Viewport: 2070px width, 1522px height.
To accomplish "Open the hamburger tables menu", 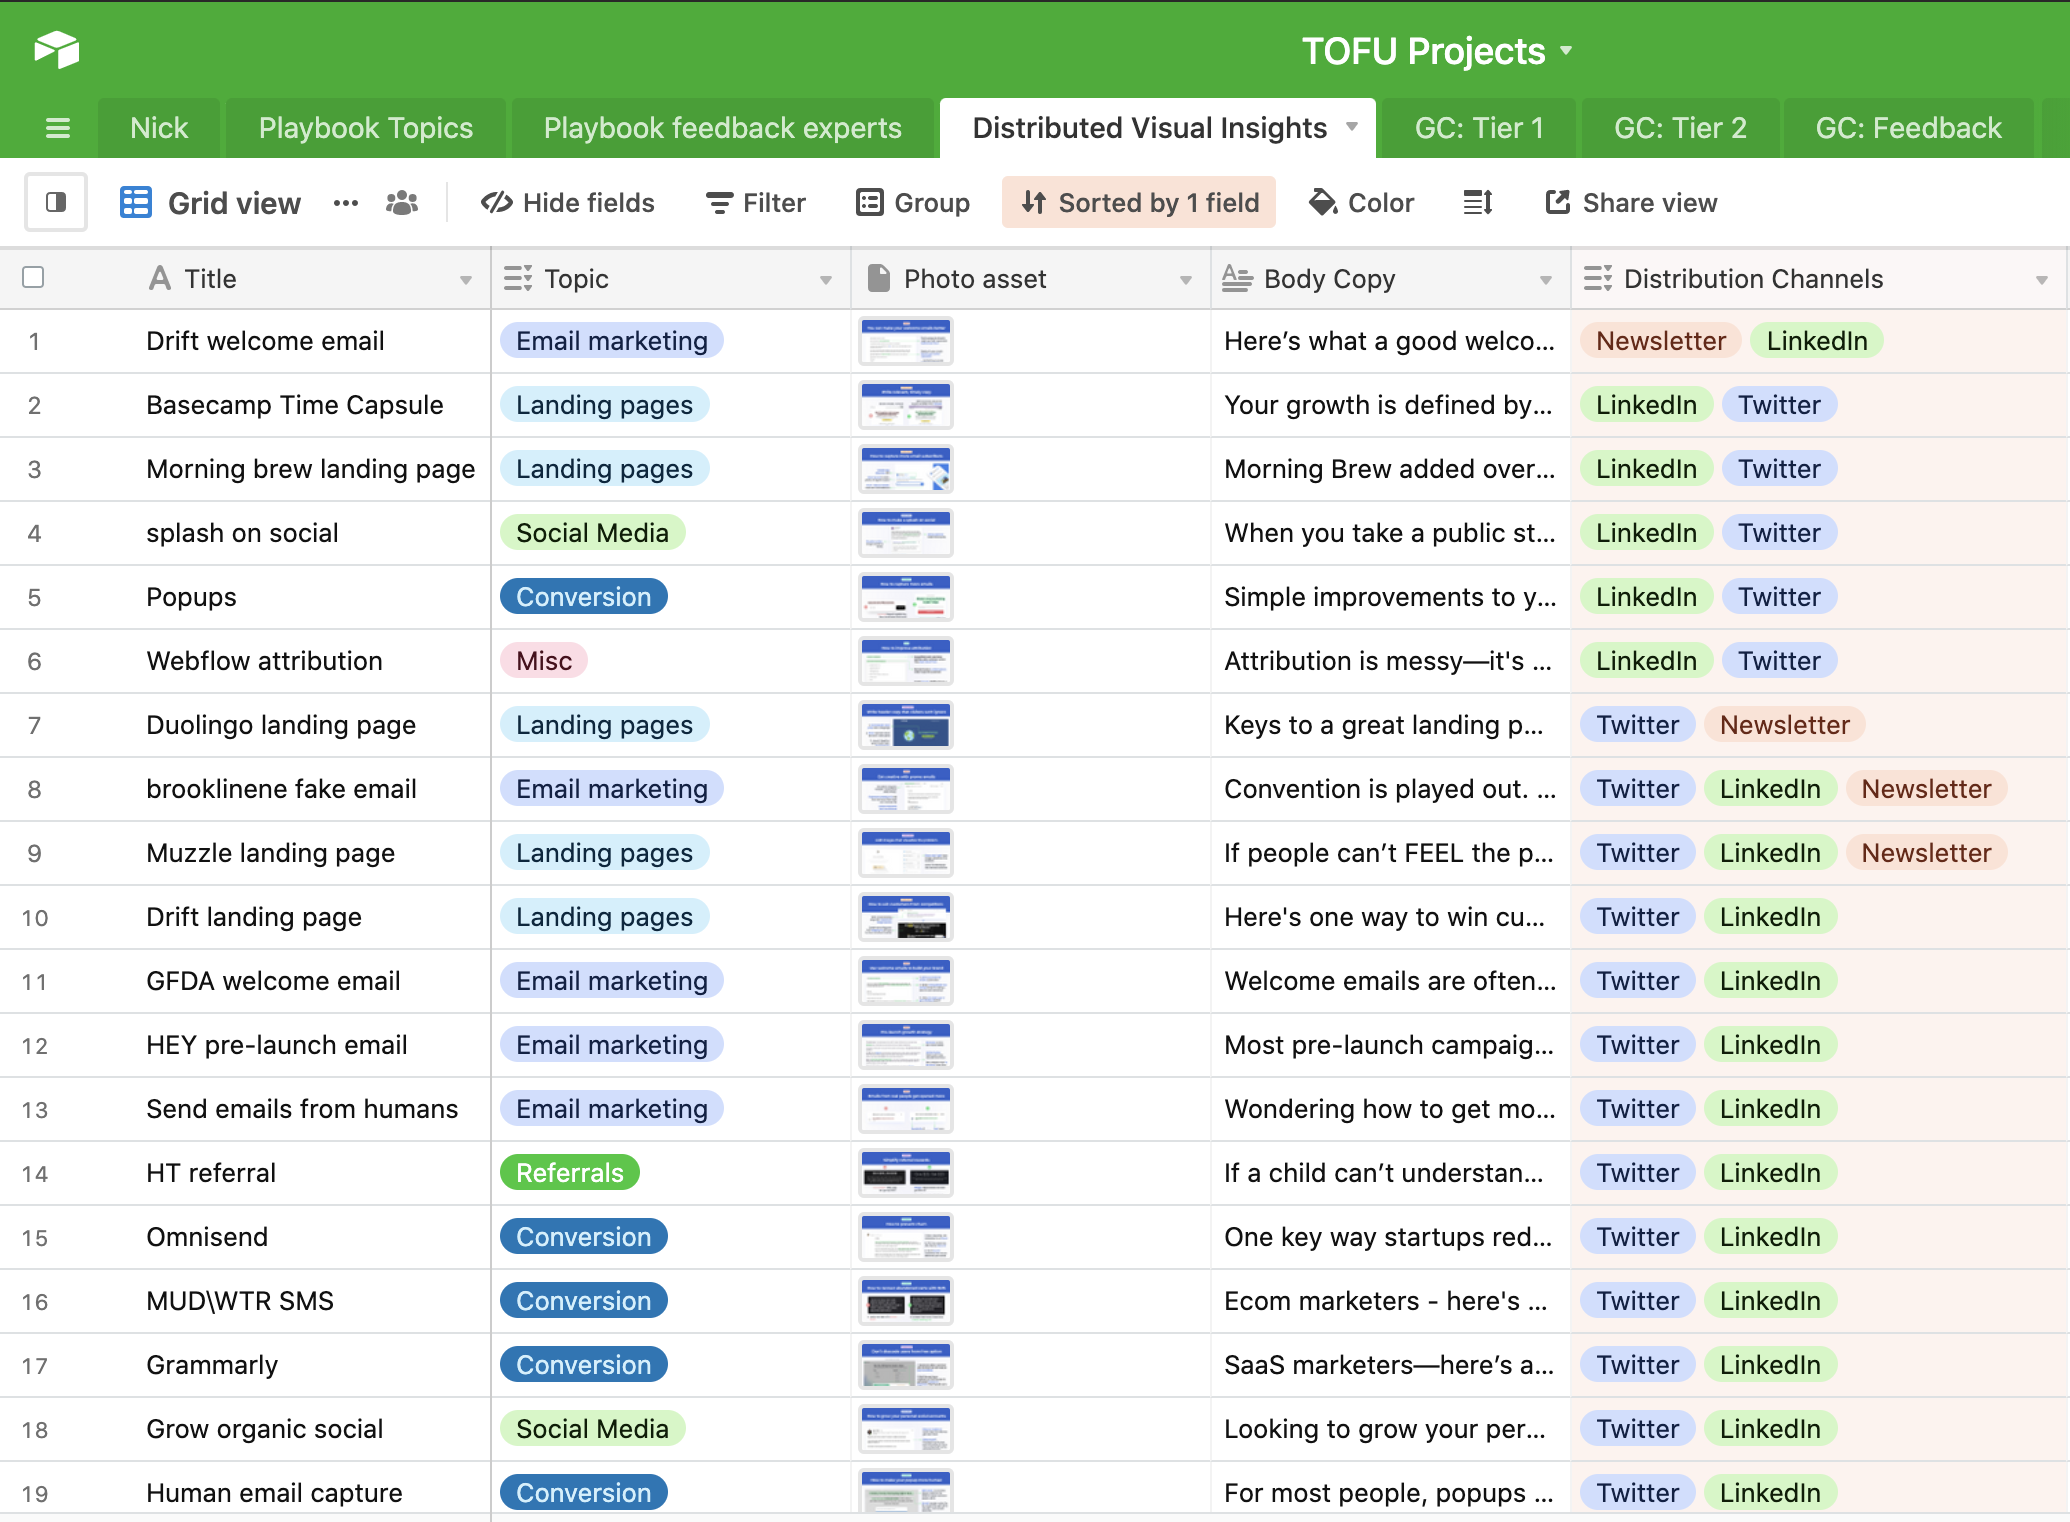I will pyautogui.click(x=58, y=128).
